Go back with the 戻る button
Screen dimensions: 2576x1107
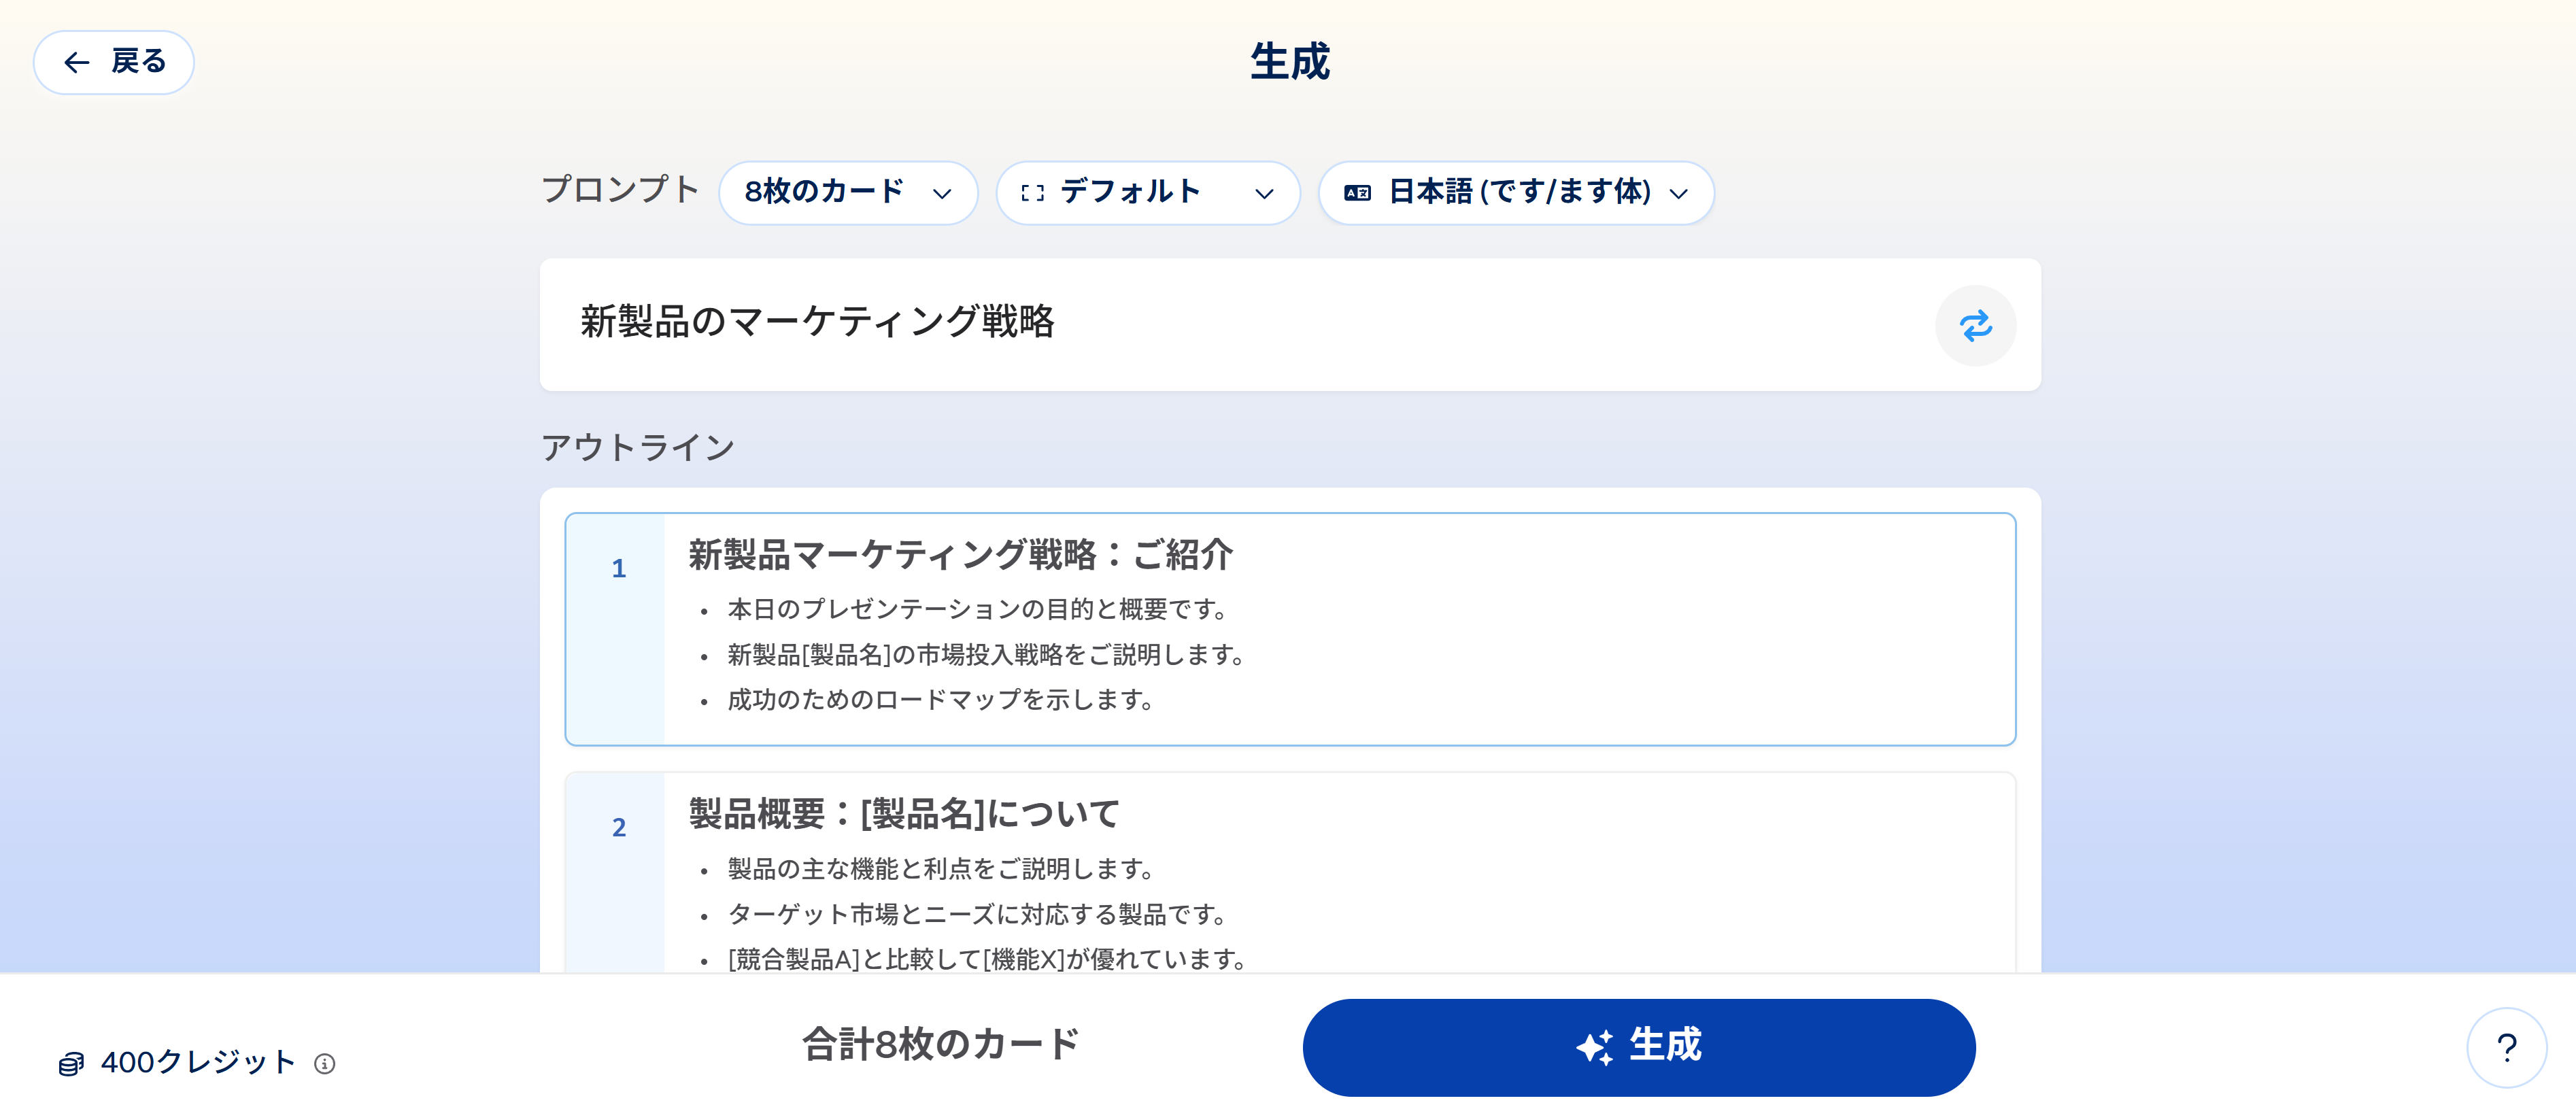coord(114,63)
